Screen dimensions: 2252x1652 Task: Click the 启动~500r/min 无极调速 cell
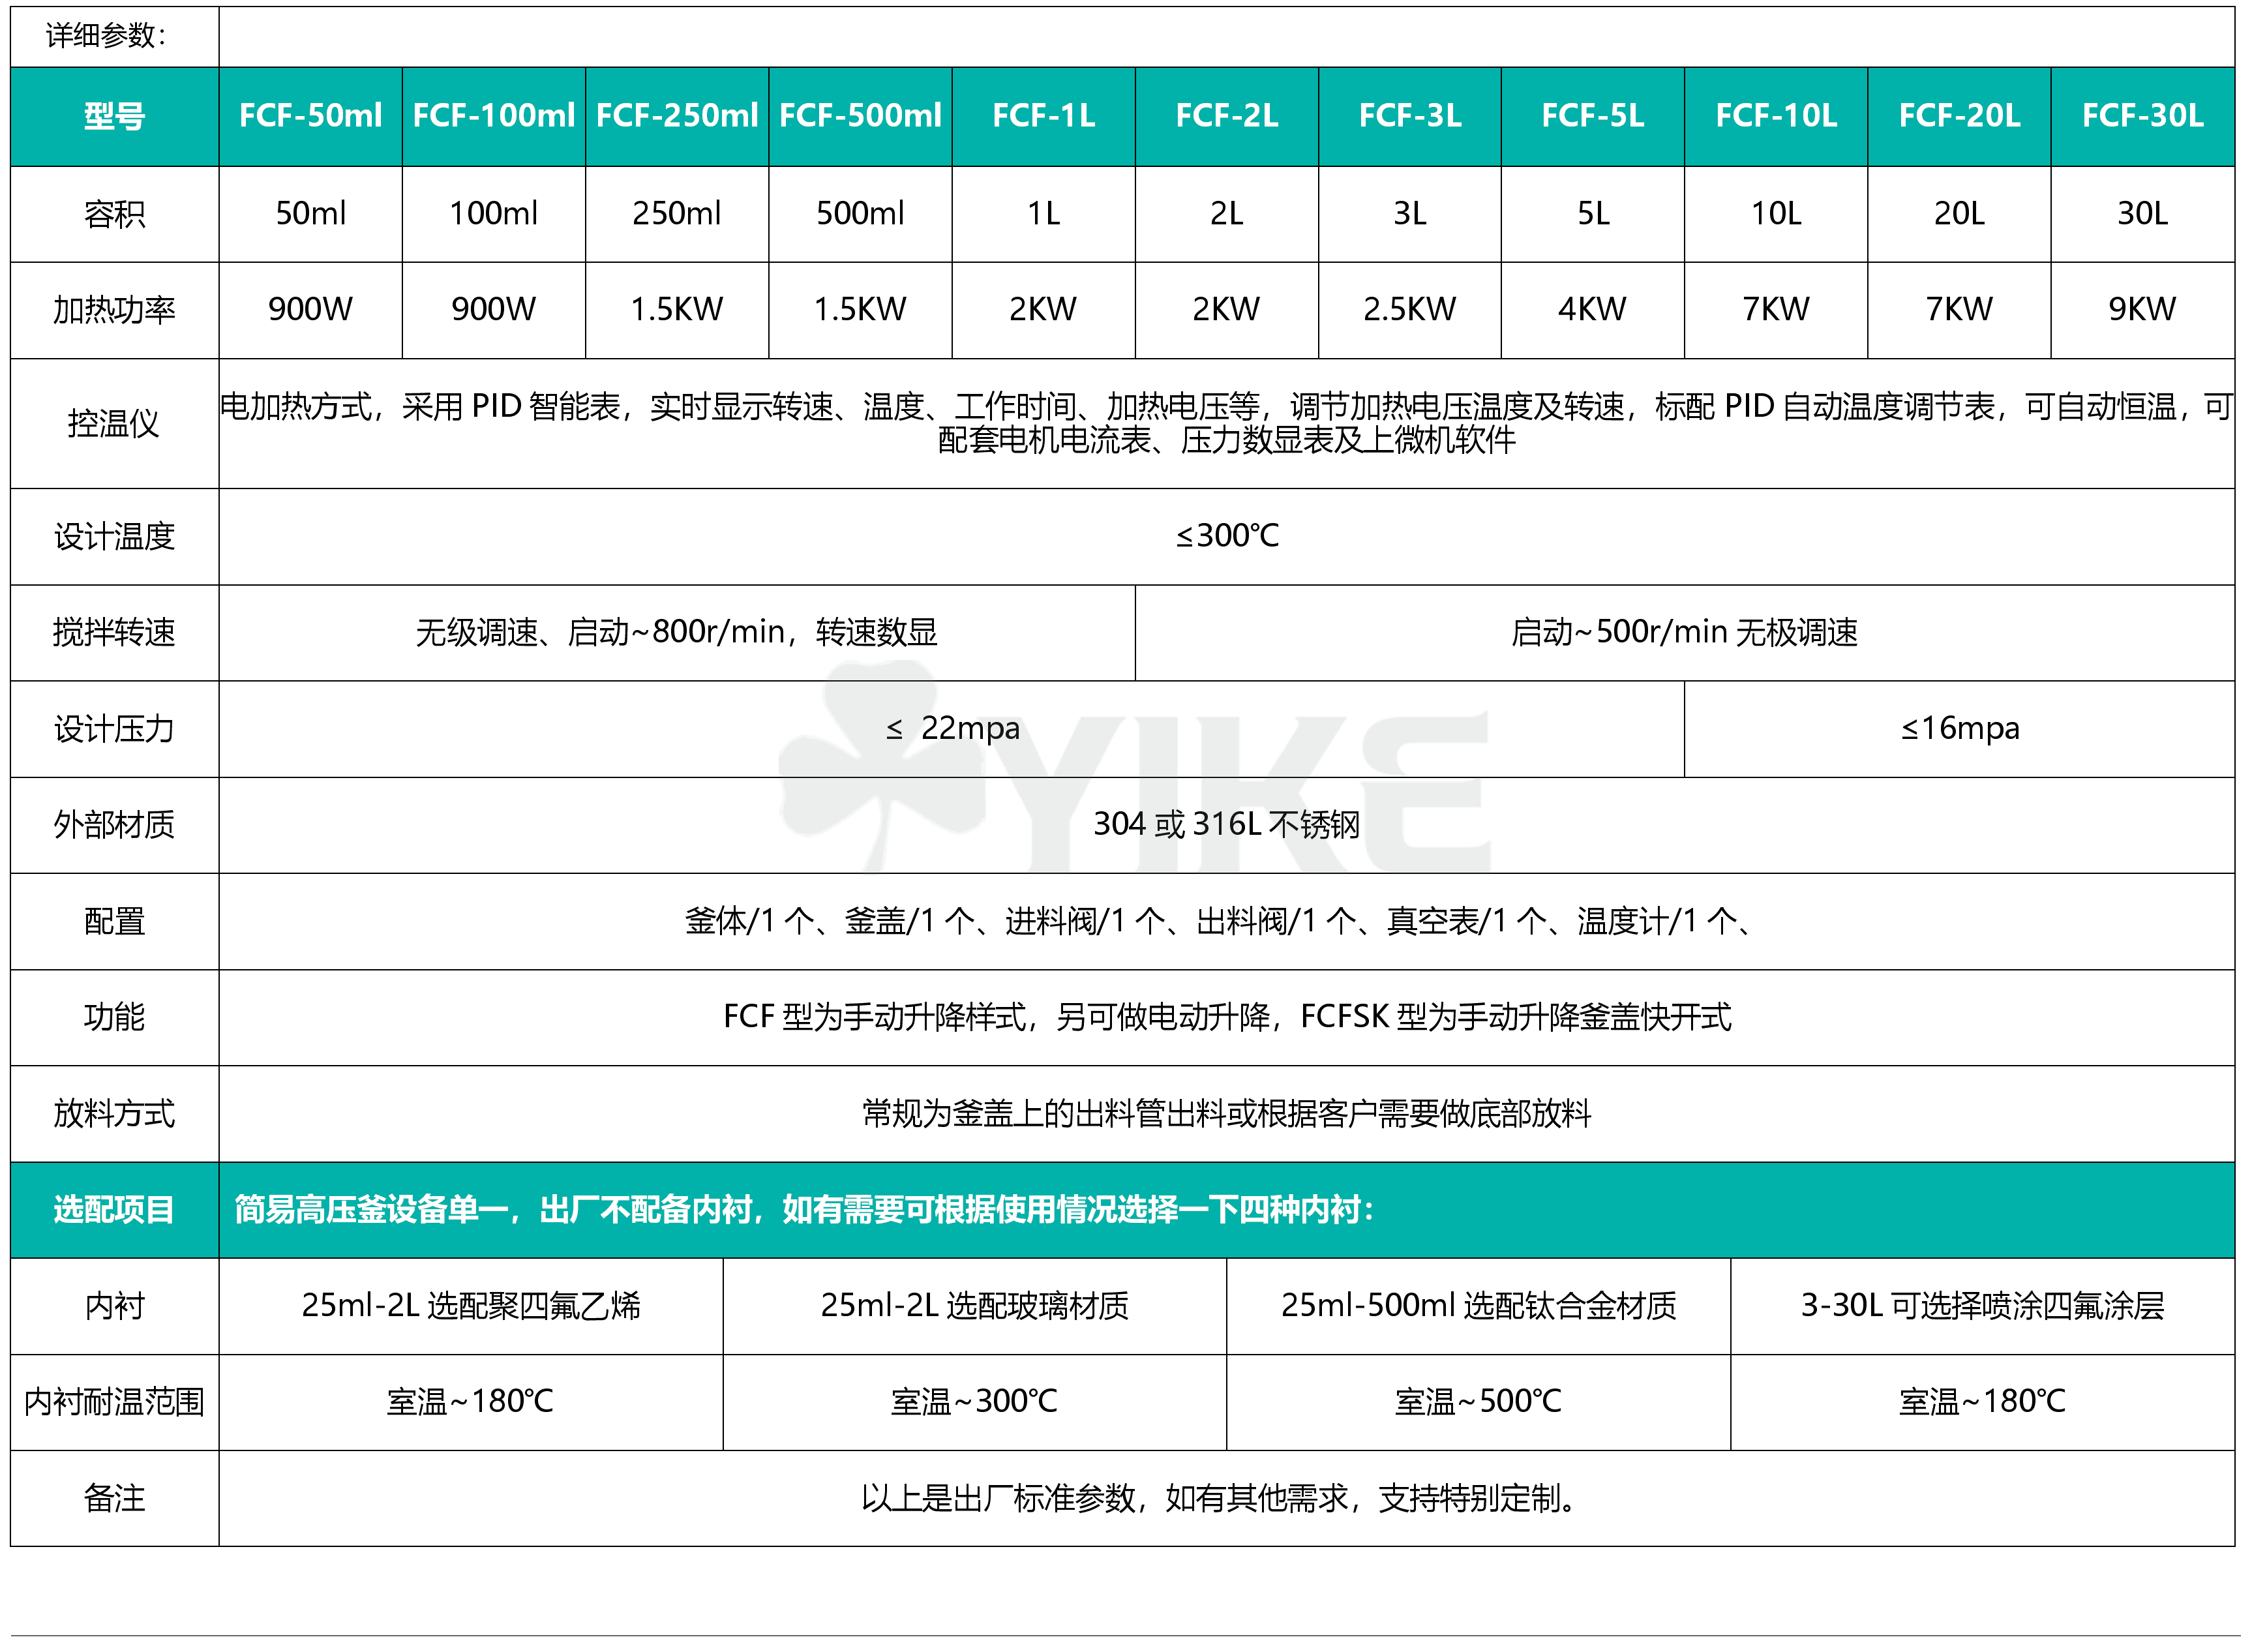[x=1684, y=632]
